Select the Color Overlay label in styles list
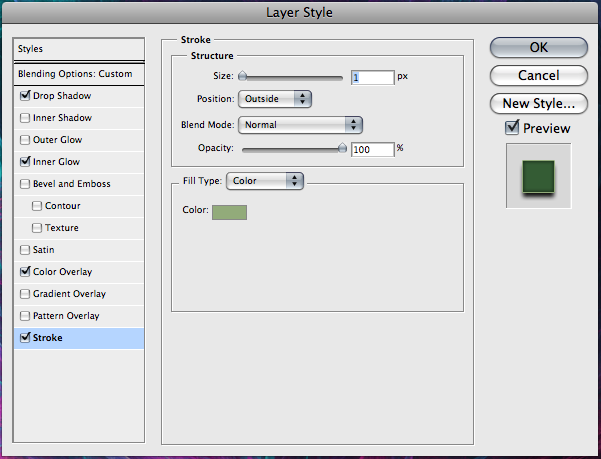Viewport: 601px width, 459px height. point(62,272)
